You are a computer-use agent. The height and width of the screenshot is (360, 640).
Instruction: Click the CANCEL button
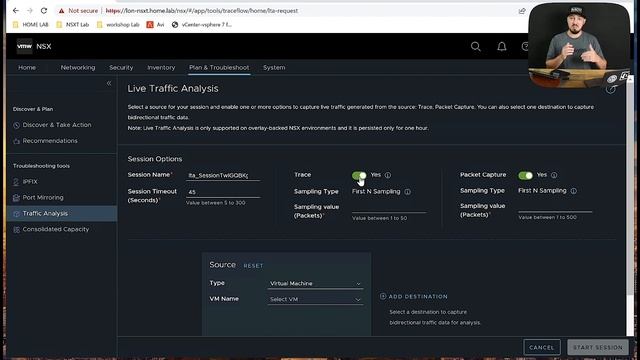click(542, 347)
